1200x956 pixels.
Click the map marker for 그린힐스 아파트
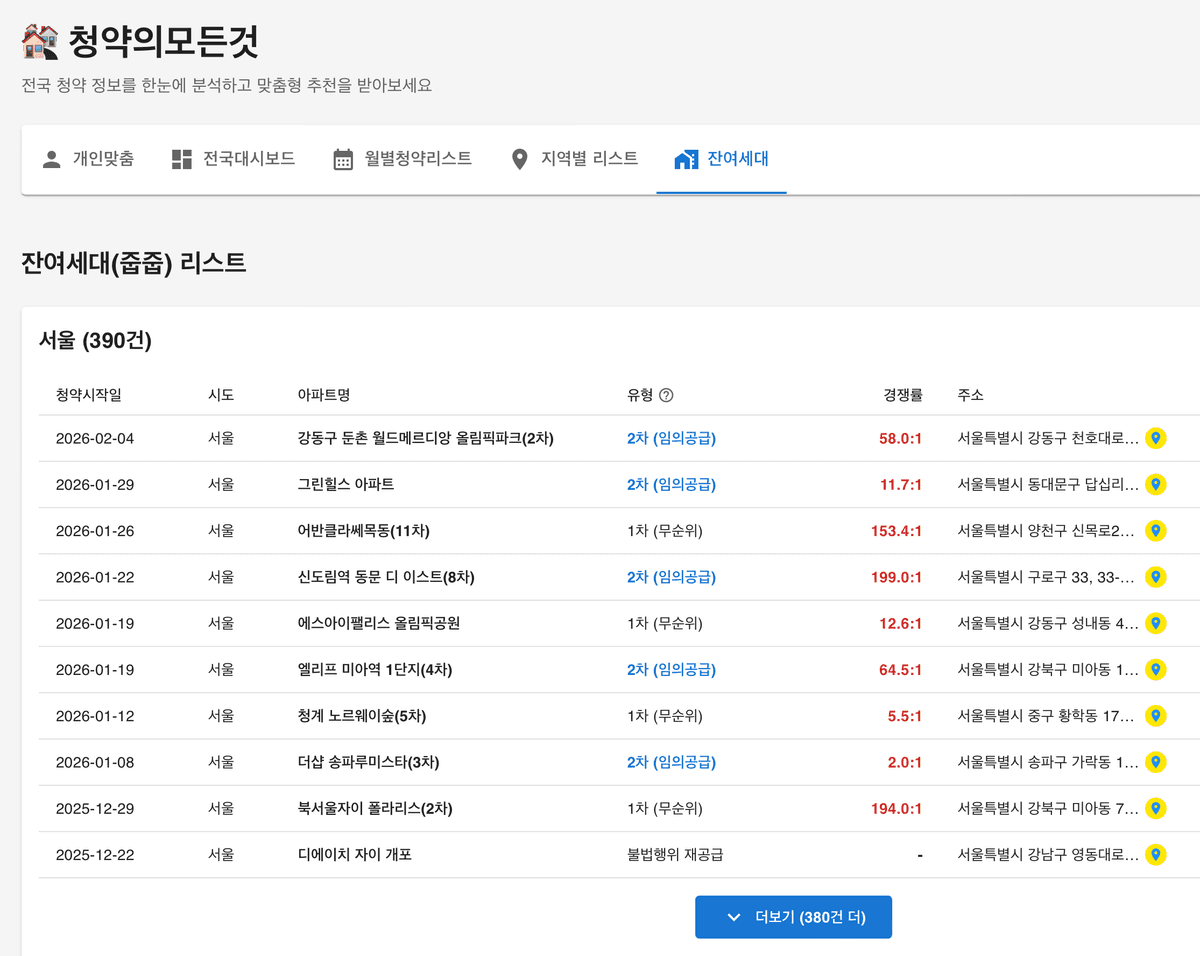pos(1156,484)
